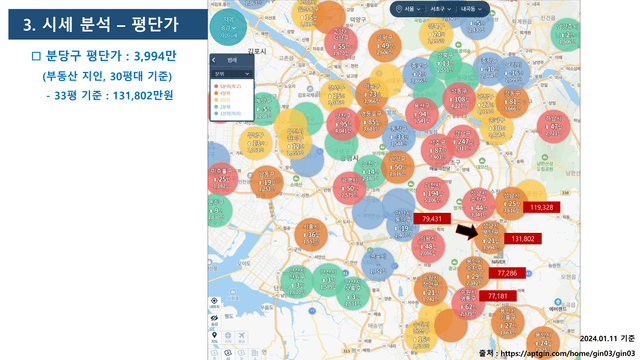Image resolution: width=640 pixels, height=360 pixels.
Task: Click the 대모산 mountain icon
Action: tap(482, 161)
